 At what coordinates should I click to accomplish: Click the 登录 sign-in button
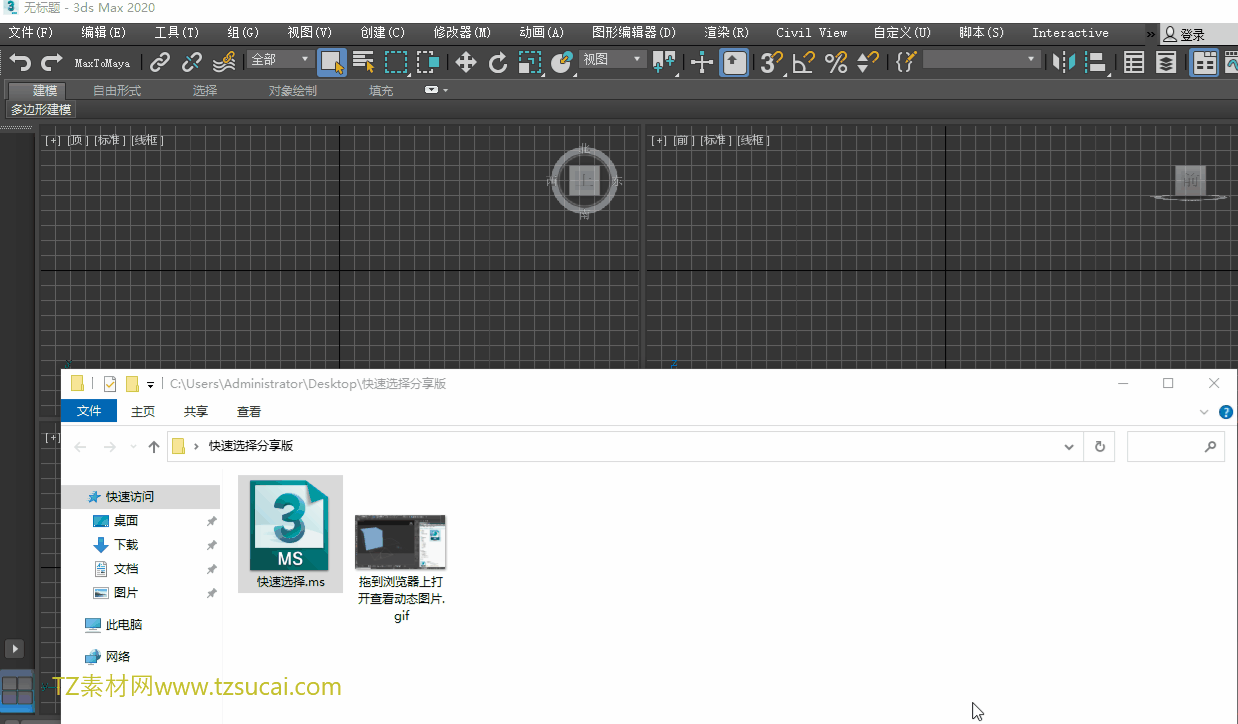tap(1186, 35)
